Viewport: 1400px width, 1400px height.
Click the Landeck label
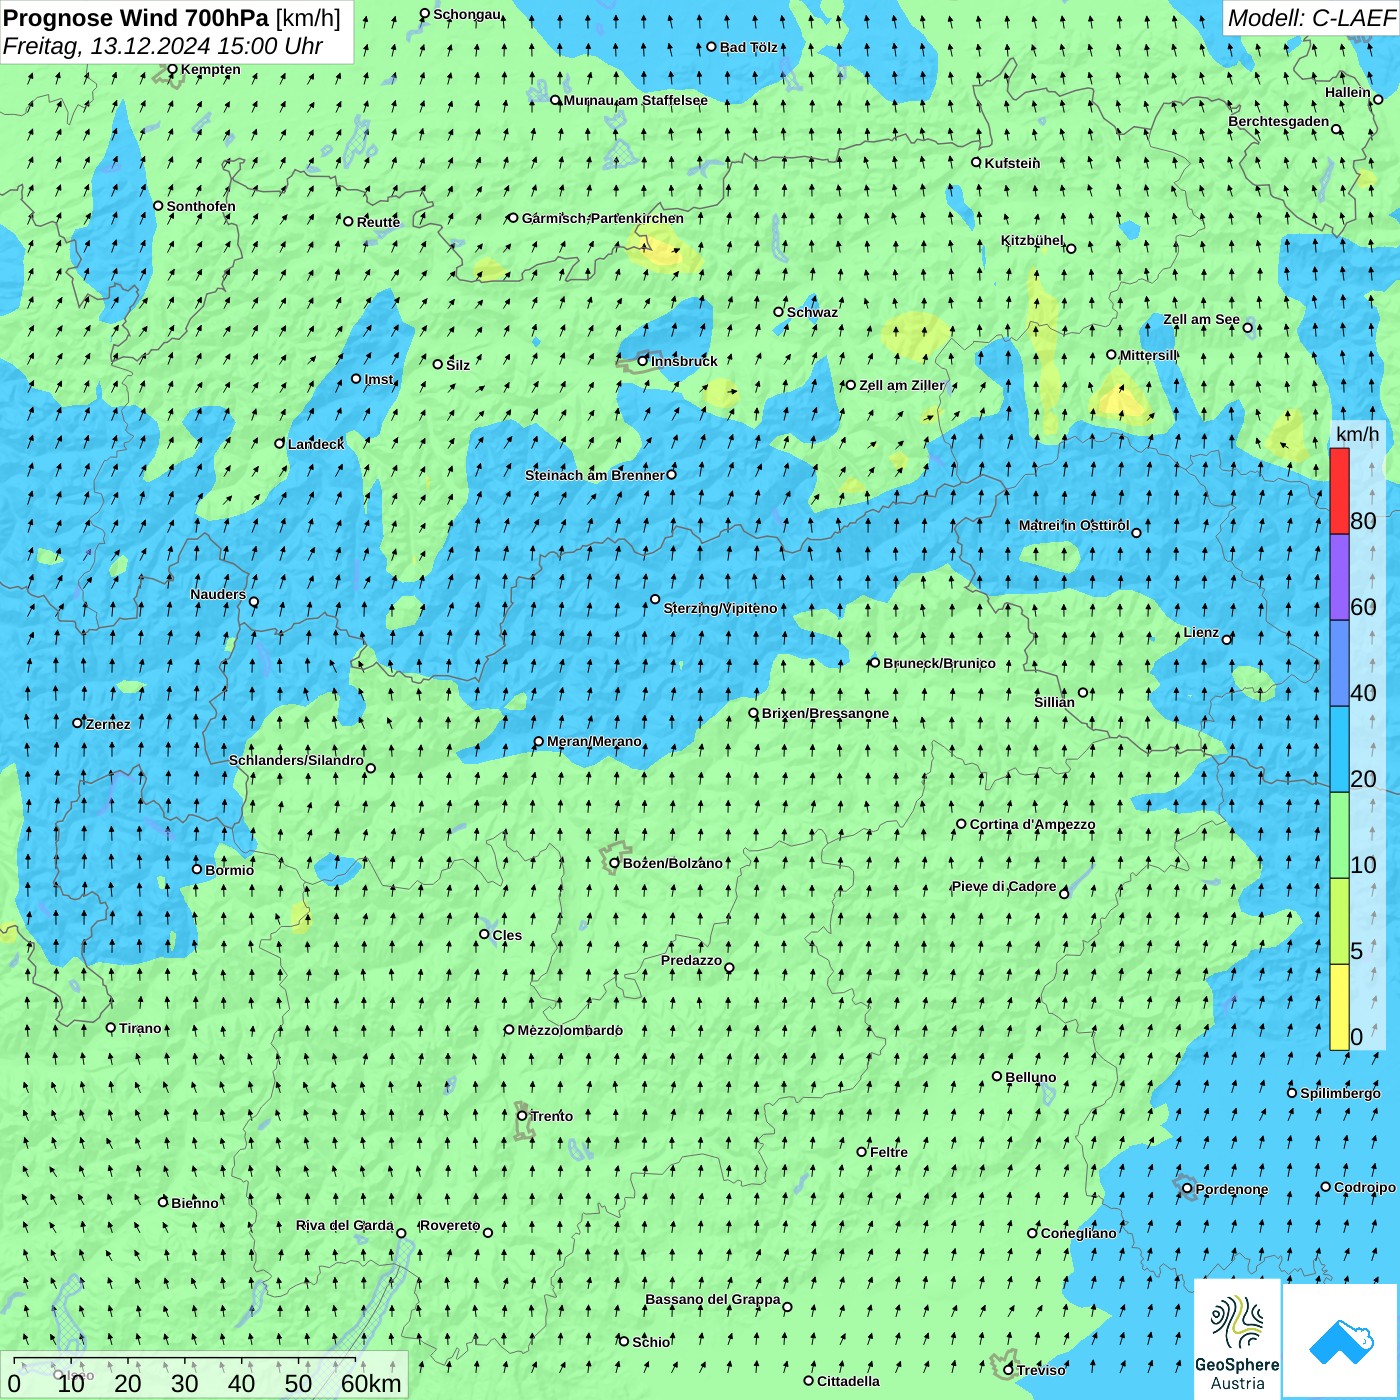click(x=316, y=444)
